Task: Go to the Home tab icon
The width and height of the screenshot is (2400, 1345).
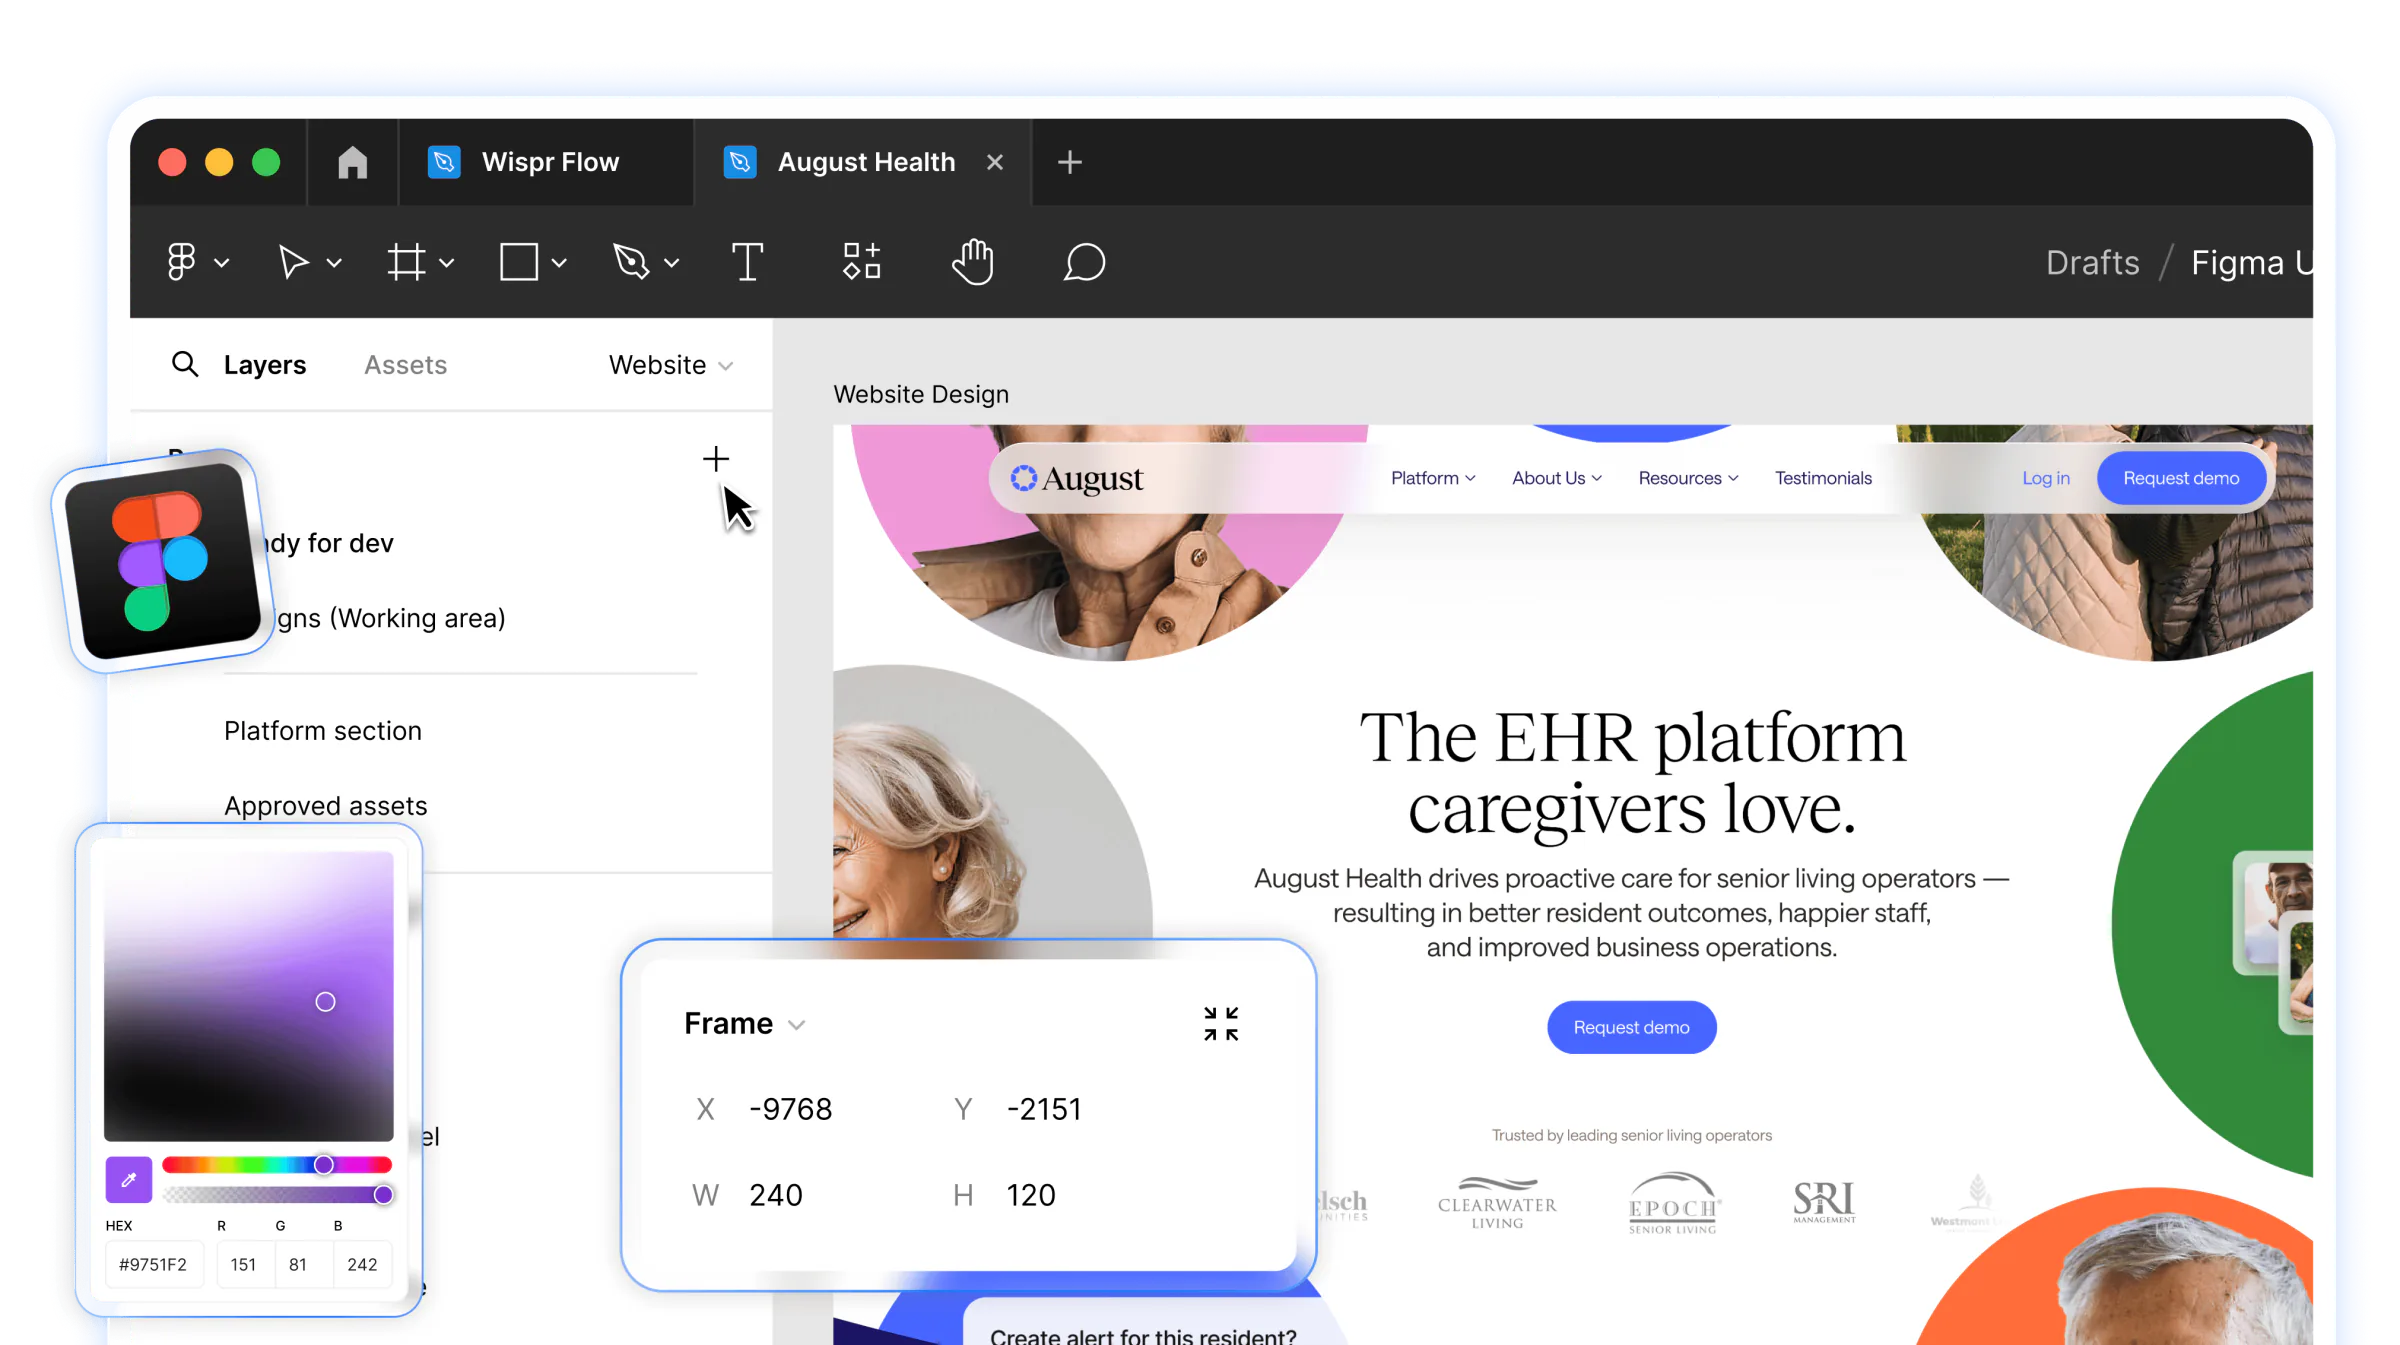Action: pos(352,162)
